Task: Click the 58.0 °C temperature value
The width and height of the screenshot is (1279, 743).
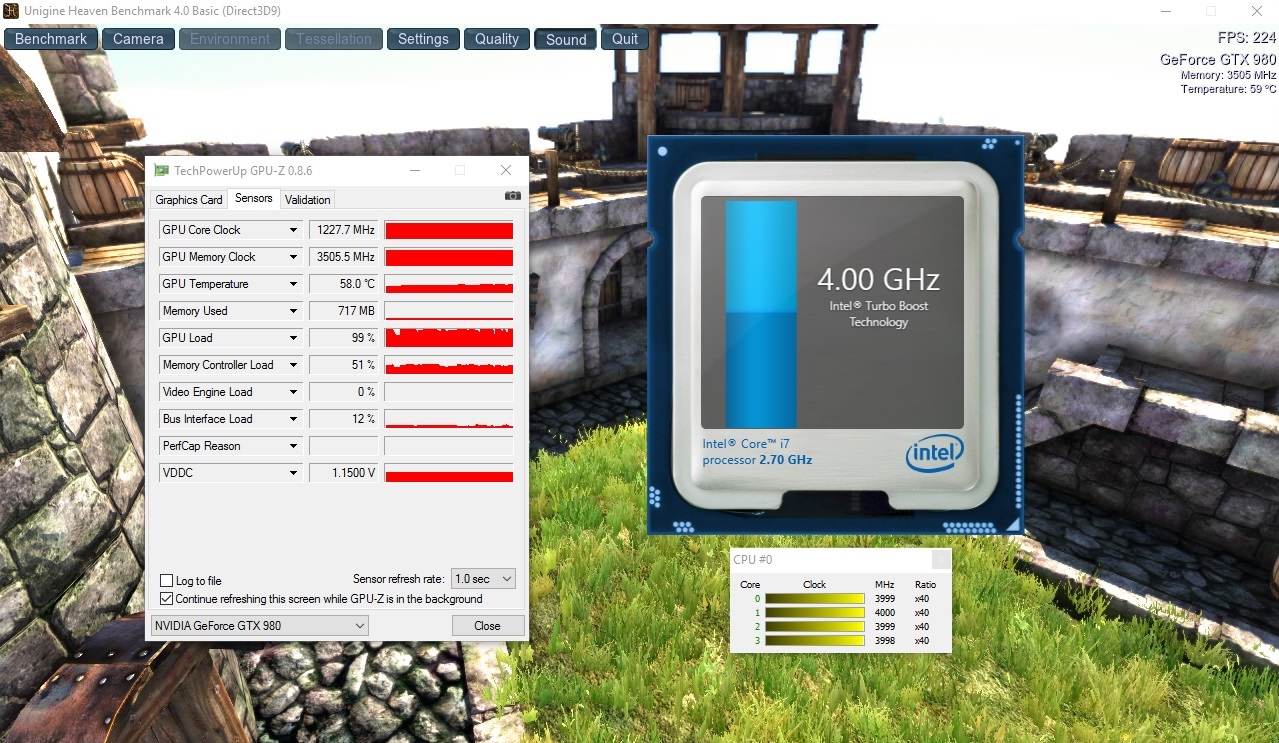Action: [x=344, y=284]
